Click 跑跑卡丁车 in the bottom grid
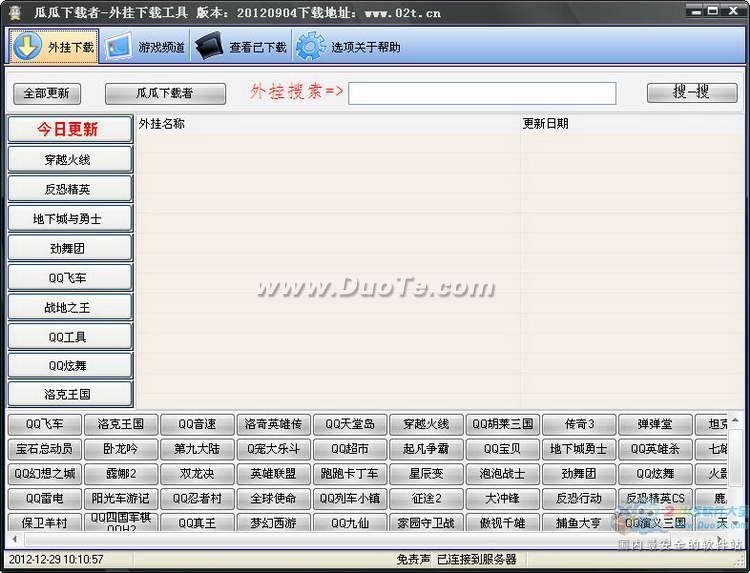Screen dimensions: 750x573 (350, 474)
